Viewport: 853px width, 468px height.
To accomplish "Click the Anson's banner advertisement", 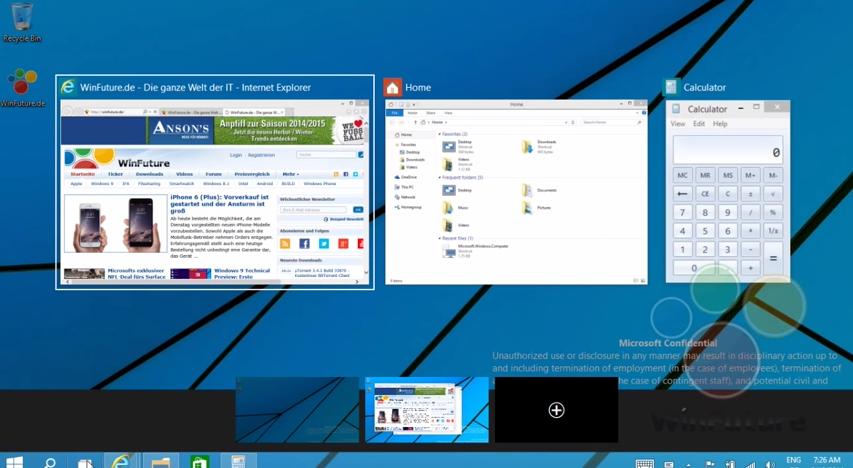I will pyautogui.click(x=214, y=130).
